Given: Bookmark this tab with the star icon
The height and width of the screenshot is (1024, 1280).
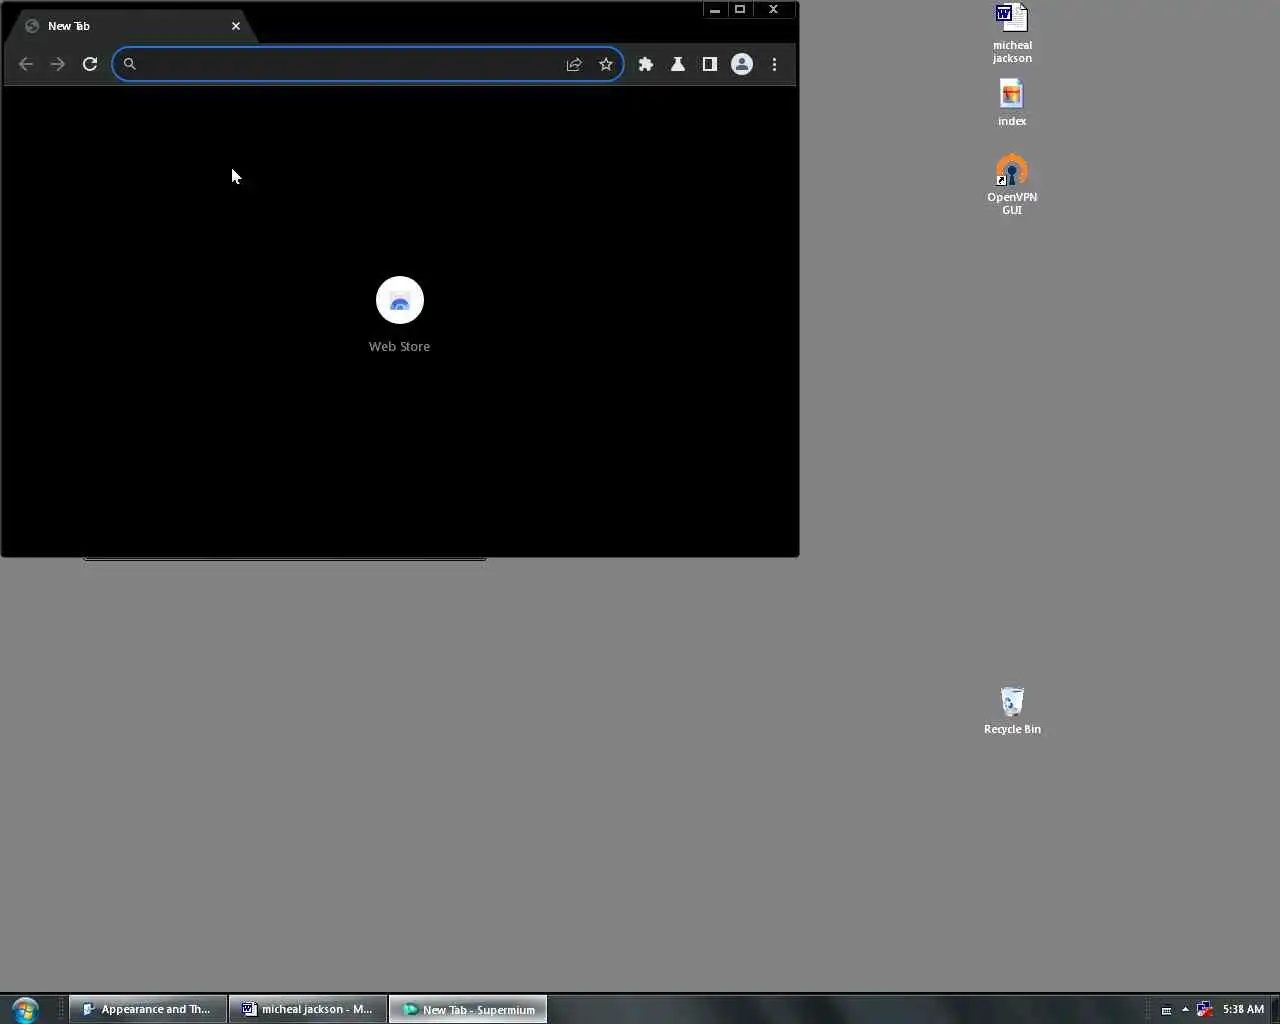Looking at the screenshot, I should [606, 64].
